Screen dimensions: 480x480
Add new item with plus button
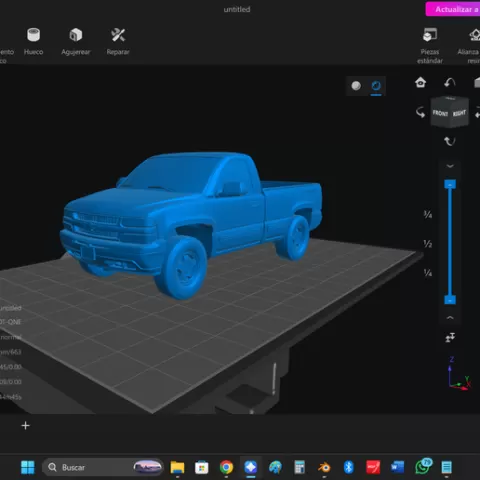coord(25,426)
